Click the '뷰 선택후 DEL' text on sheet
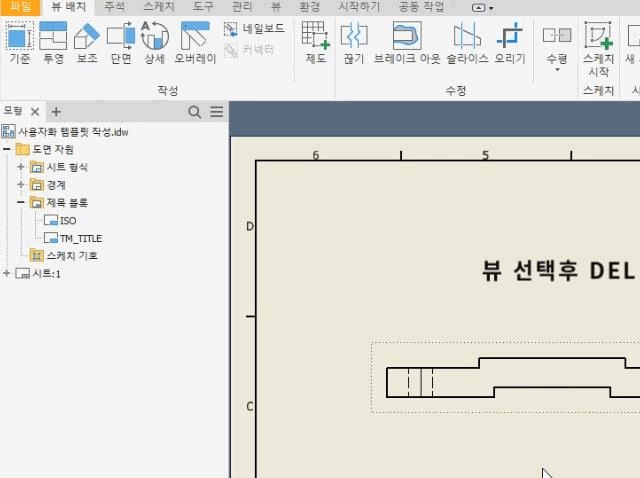Image resolution: width=640 pixels, height=478 pixels. click(x=559, y=270)
